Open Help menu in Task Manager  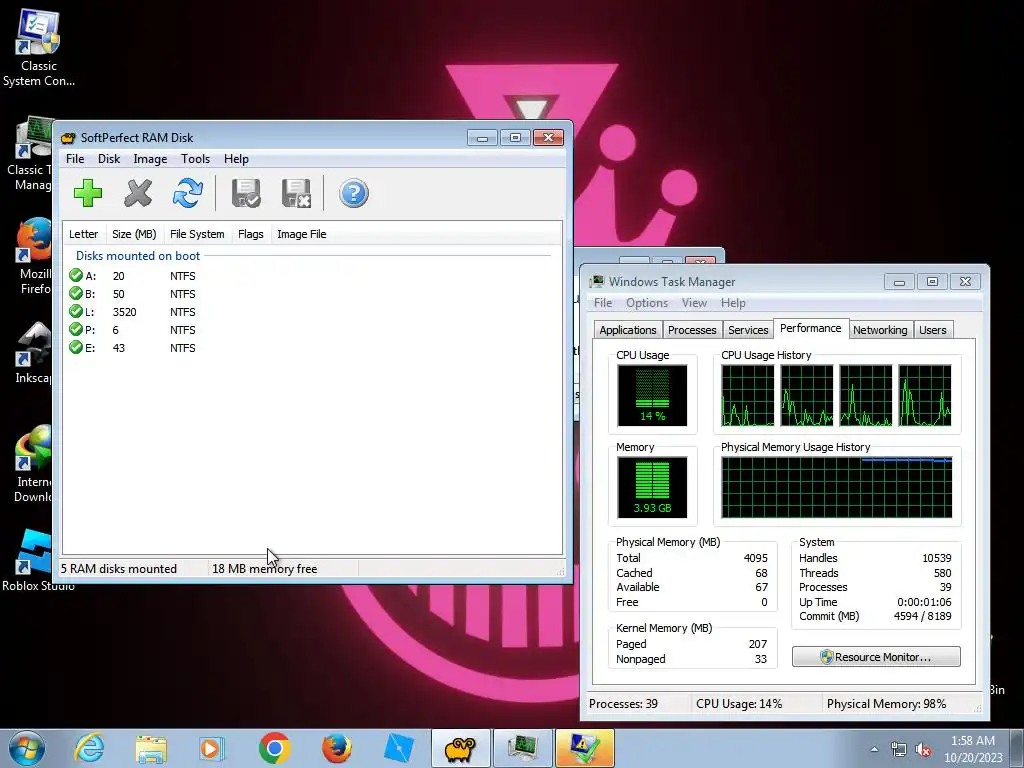733,303
